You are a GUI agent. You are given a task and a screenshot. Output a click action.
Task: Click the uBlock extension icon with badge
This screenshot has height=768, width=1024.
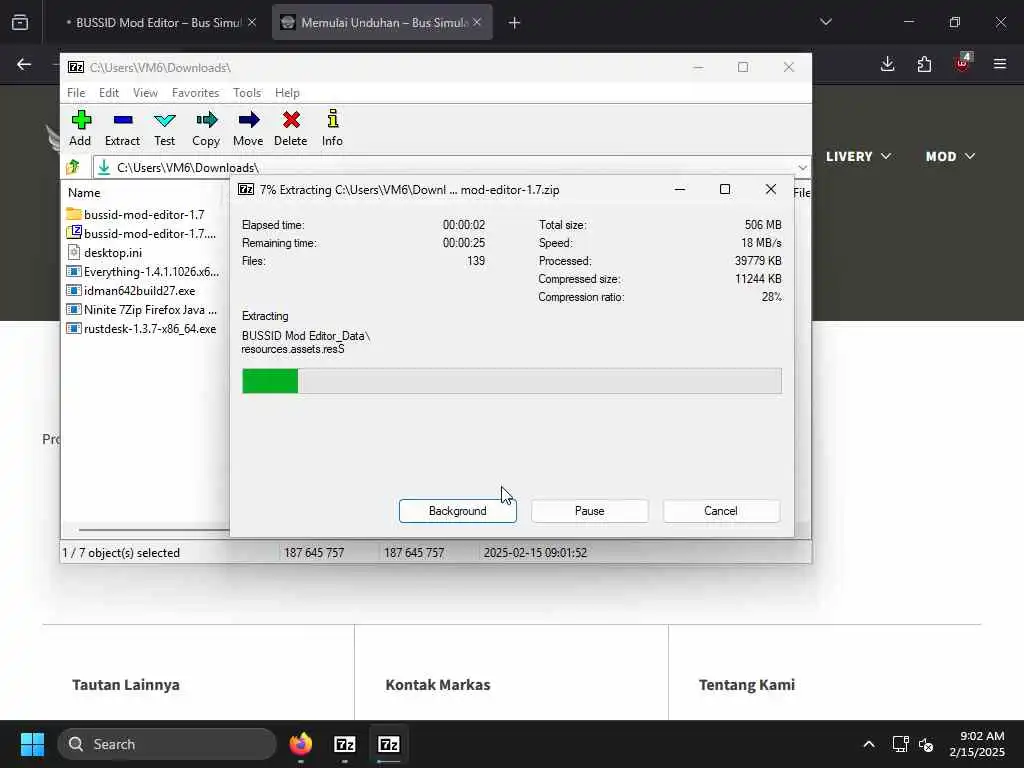[x=962, y=63]
